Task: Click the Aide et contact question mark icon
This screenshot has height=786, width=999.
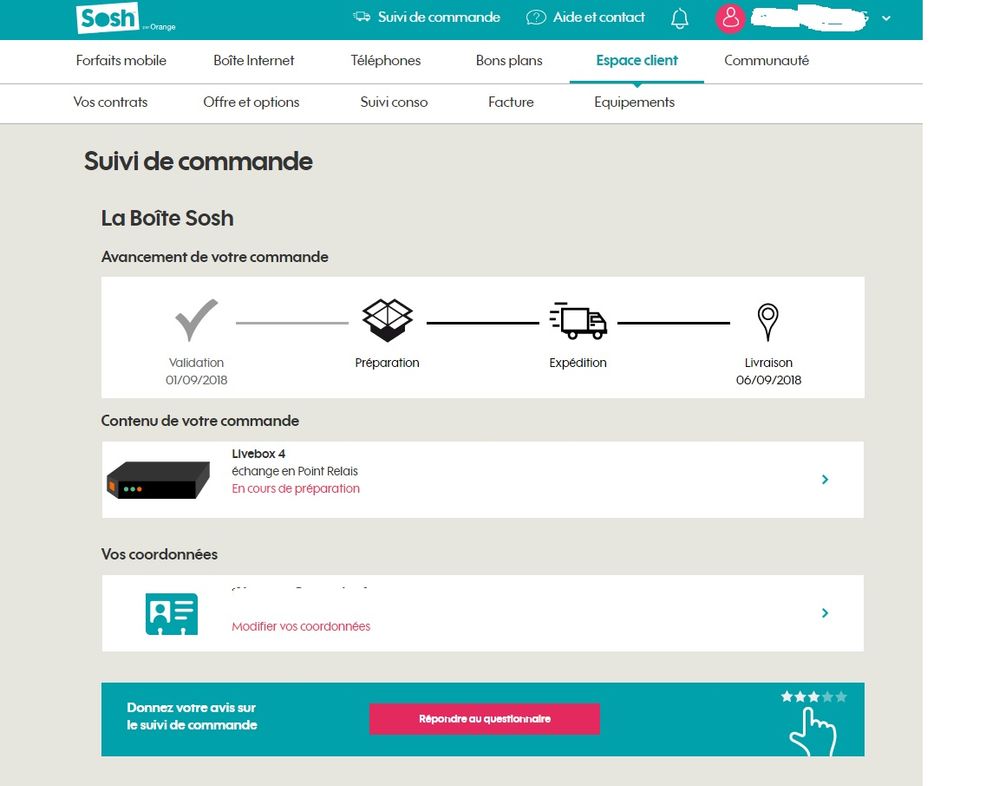Action: (x=535, y=17)
